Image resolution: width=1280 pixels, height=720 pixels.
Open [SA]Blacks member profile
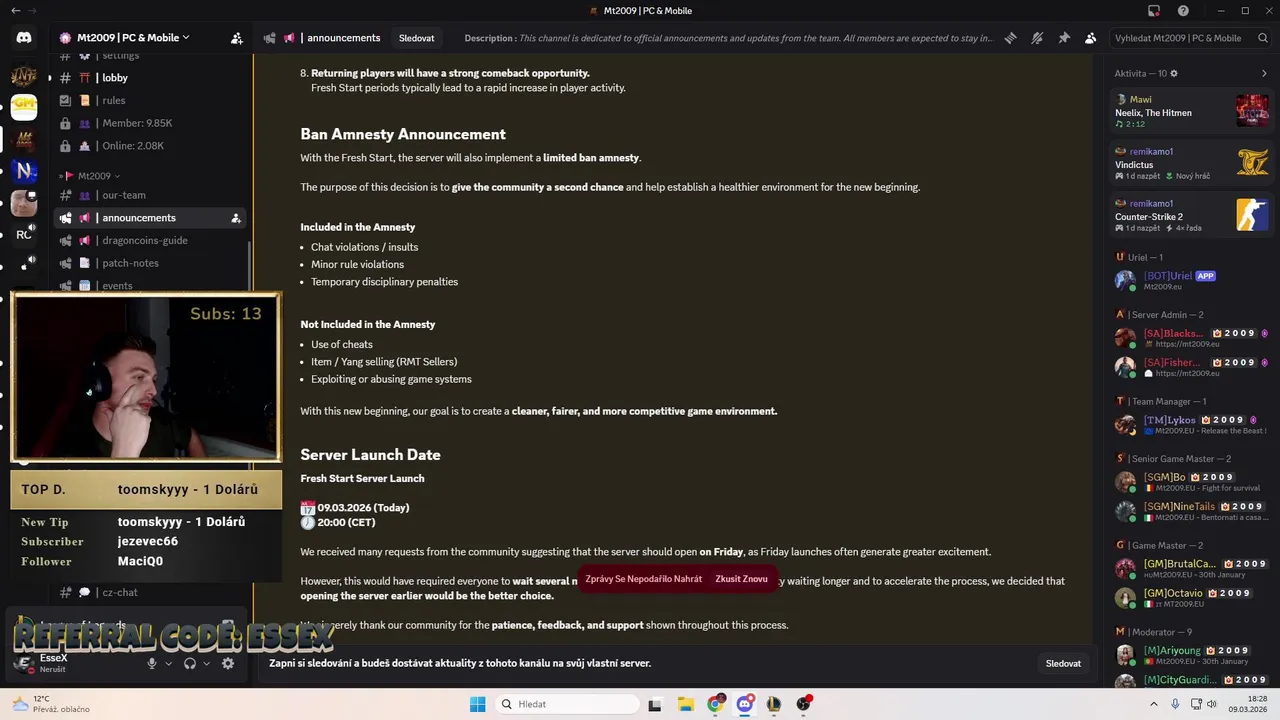pos(1190,338)
